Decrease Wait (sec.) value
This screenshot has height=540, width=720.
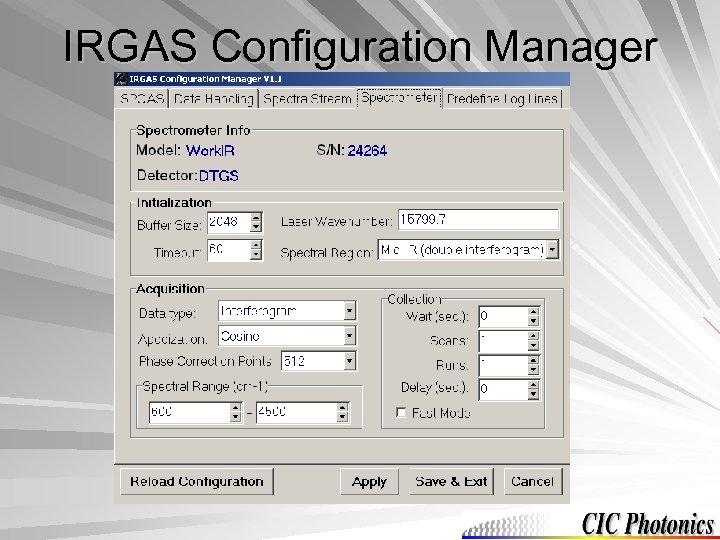pyautogui.click(x=533, y=321)
